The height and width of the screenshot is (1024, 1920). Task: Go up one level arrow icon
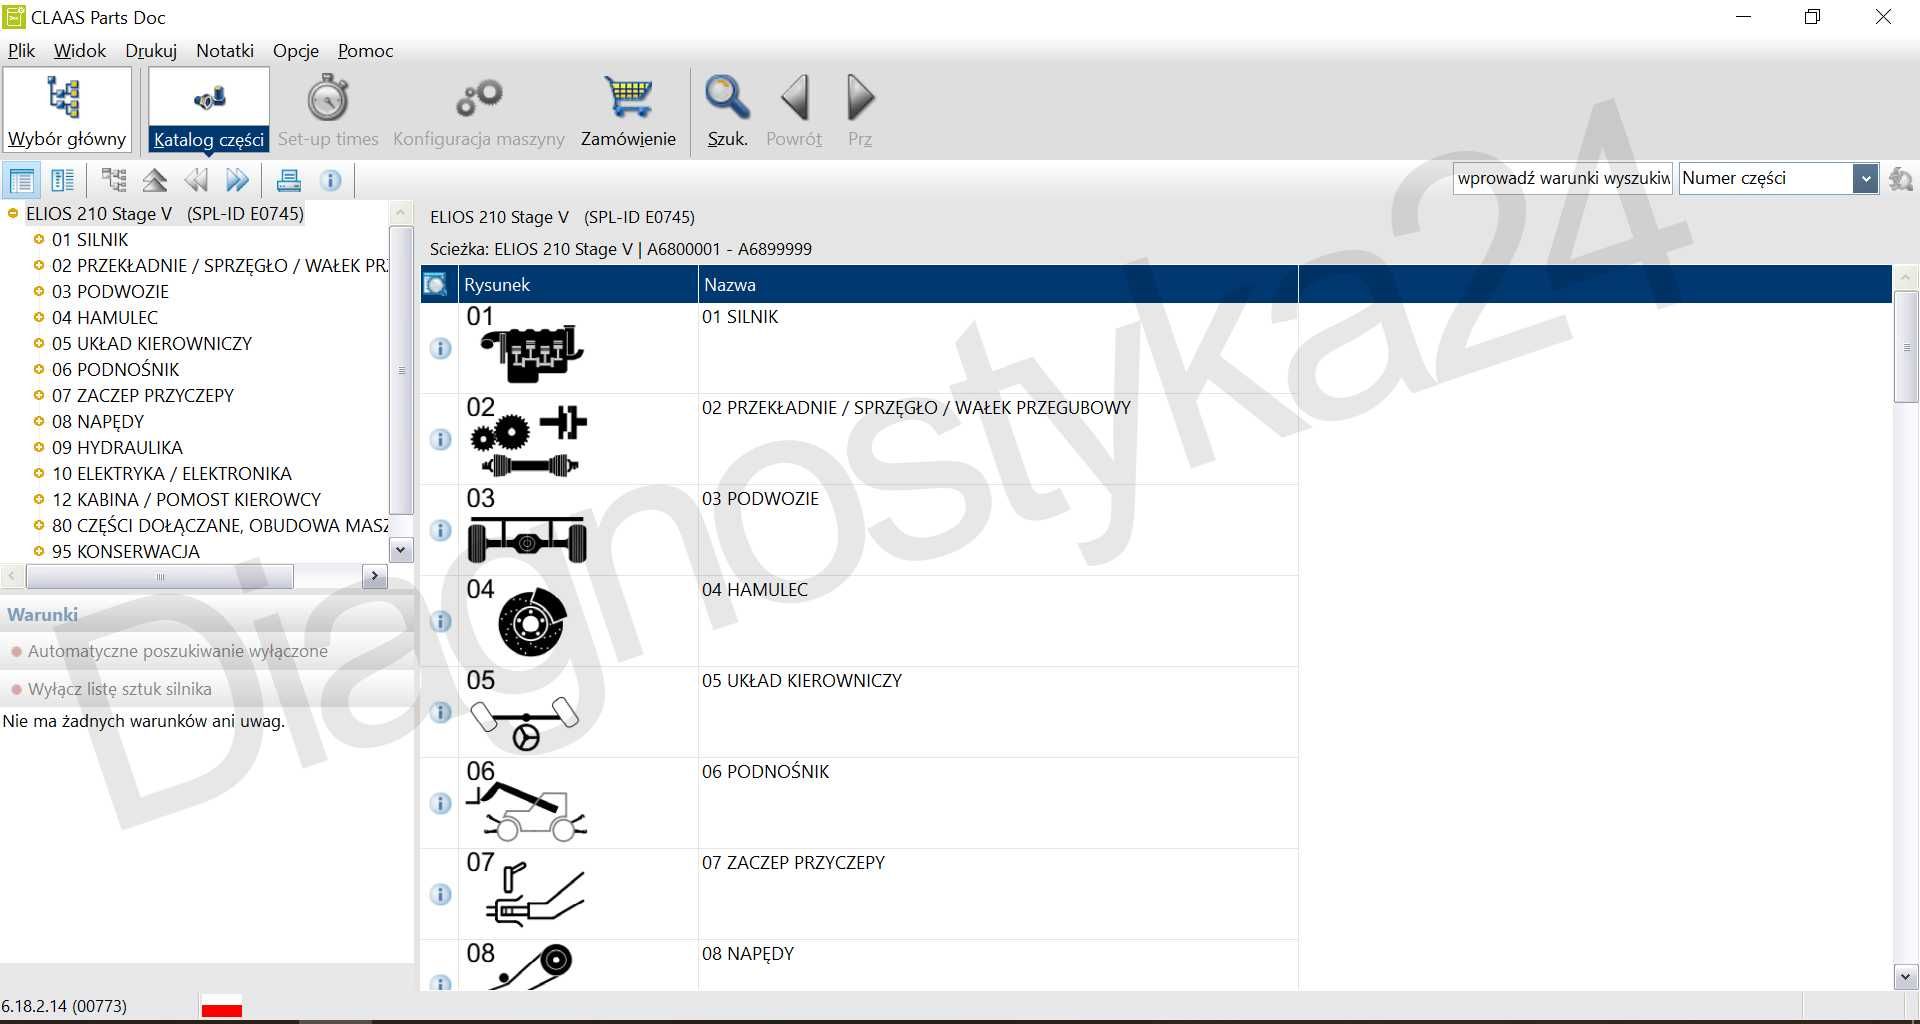155,180
